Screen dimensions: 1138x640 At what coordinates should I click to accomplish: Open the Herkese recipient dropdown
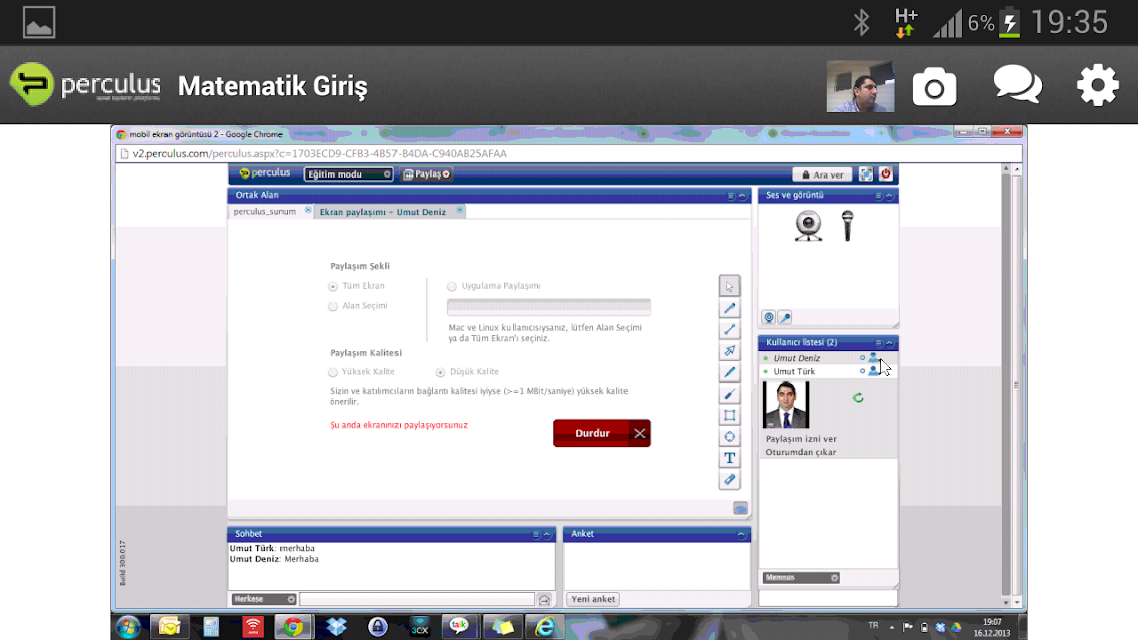tap(263, 599)
